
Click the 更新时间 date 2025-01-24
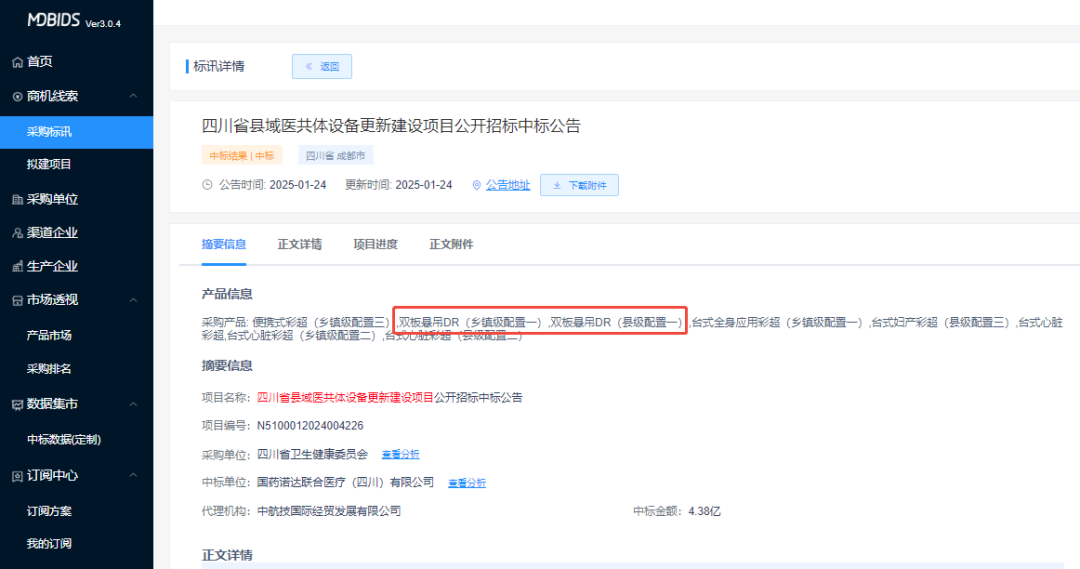click(424, 185)
